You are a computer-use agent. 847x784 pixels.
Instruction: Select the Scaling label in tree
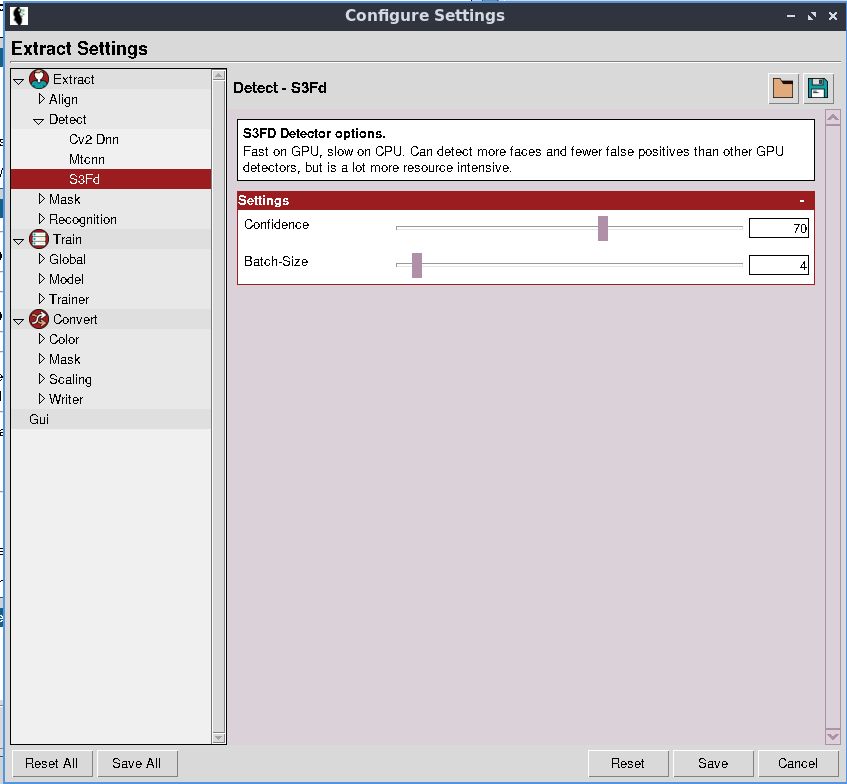click(70, 379)
